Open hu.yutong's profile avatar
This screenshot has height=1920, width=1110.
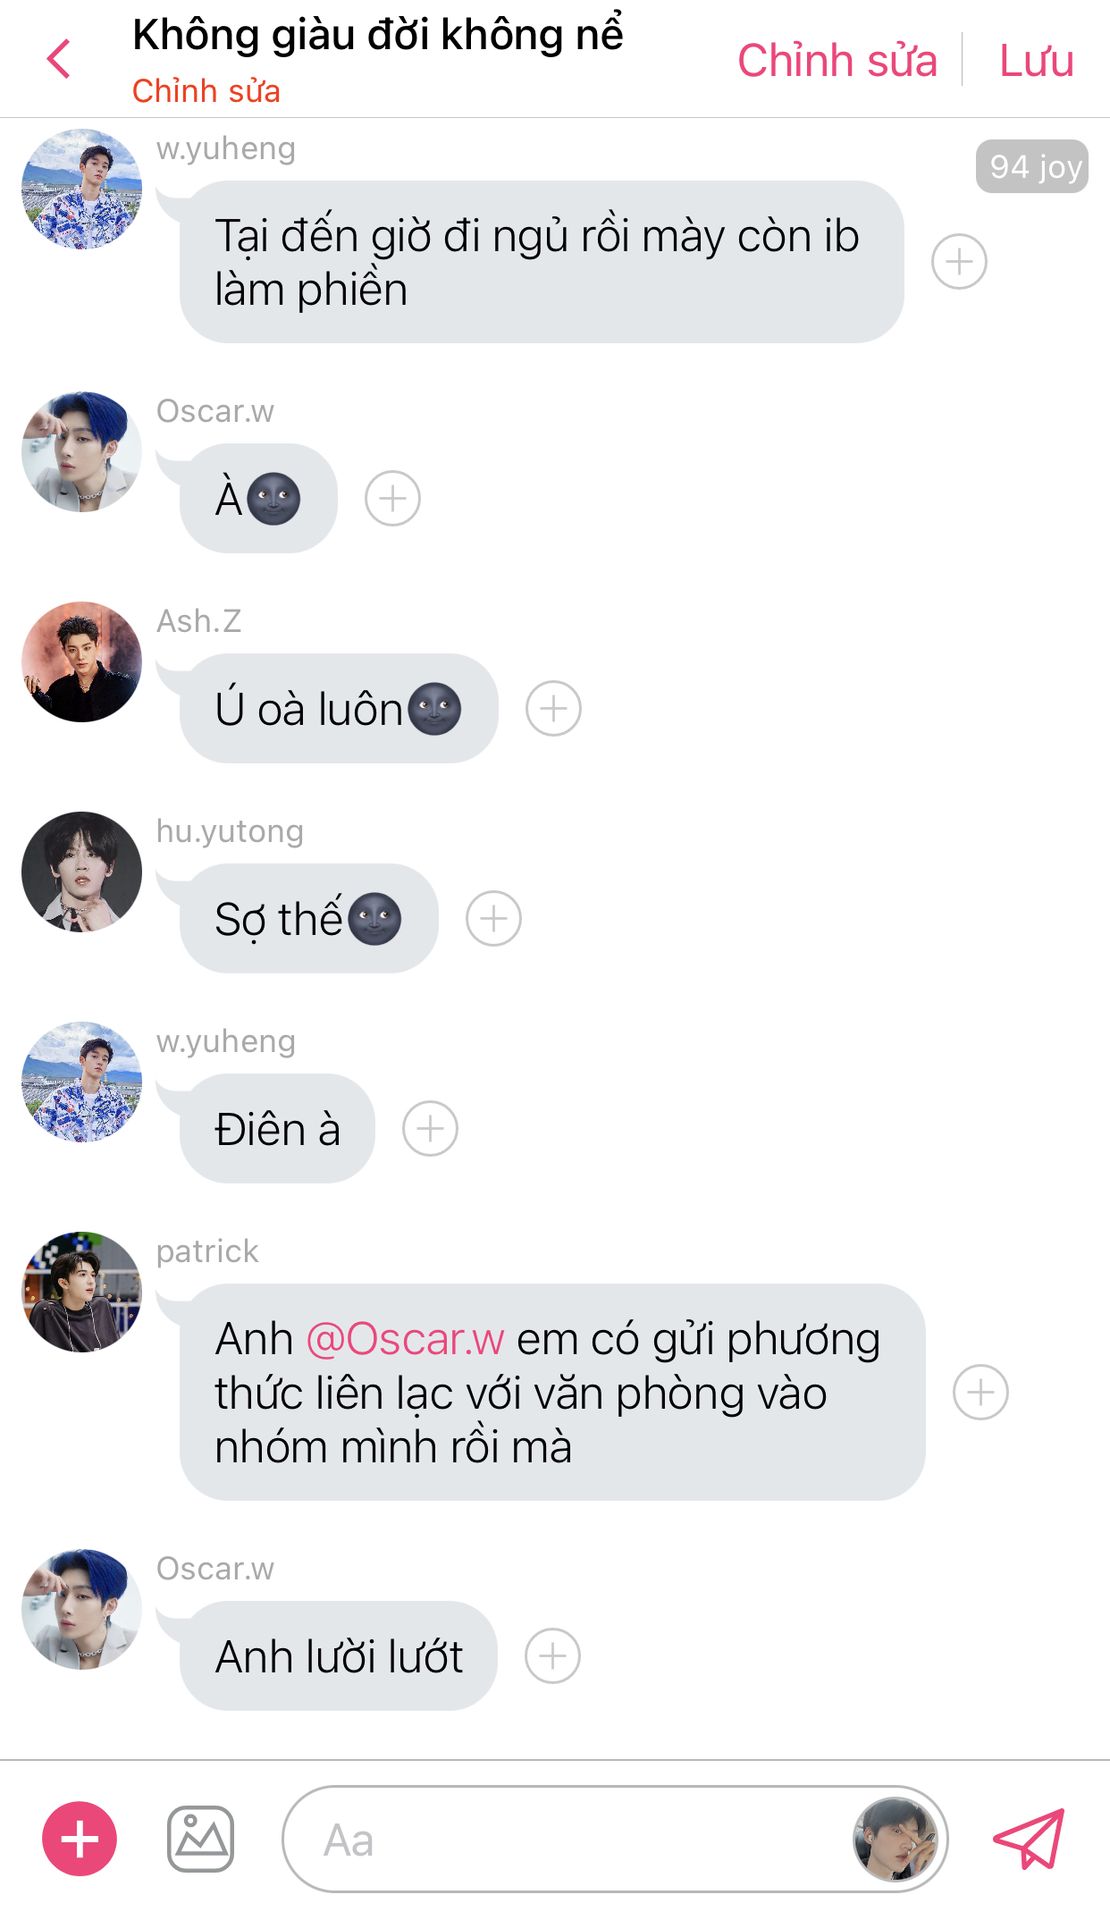coord(82,872)
